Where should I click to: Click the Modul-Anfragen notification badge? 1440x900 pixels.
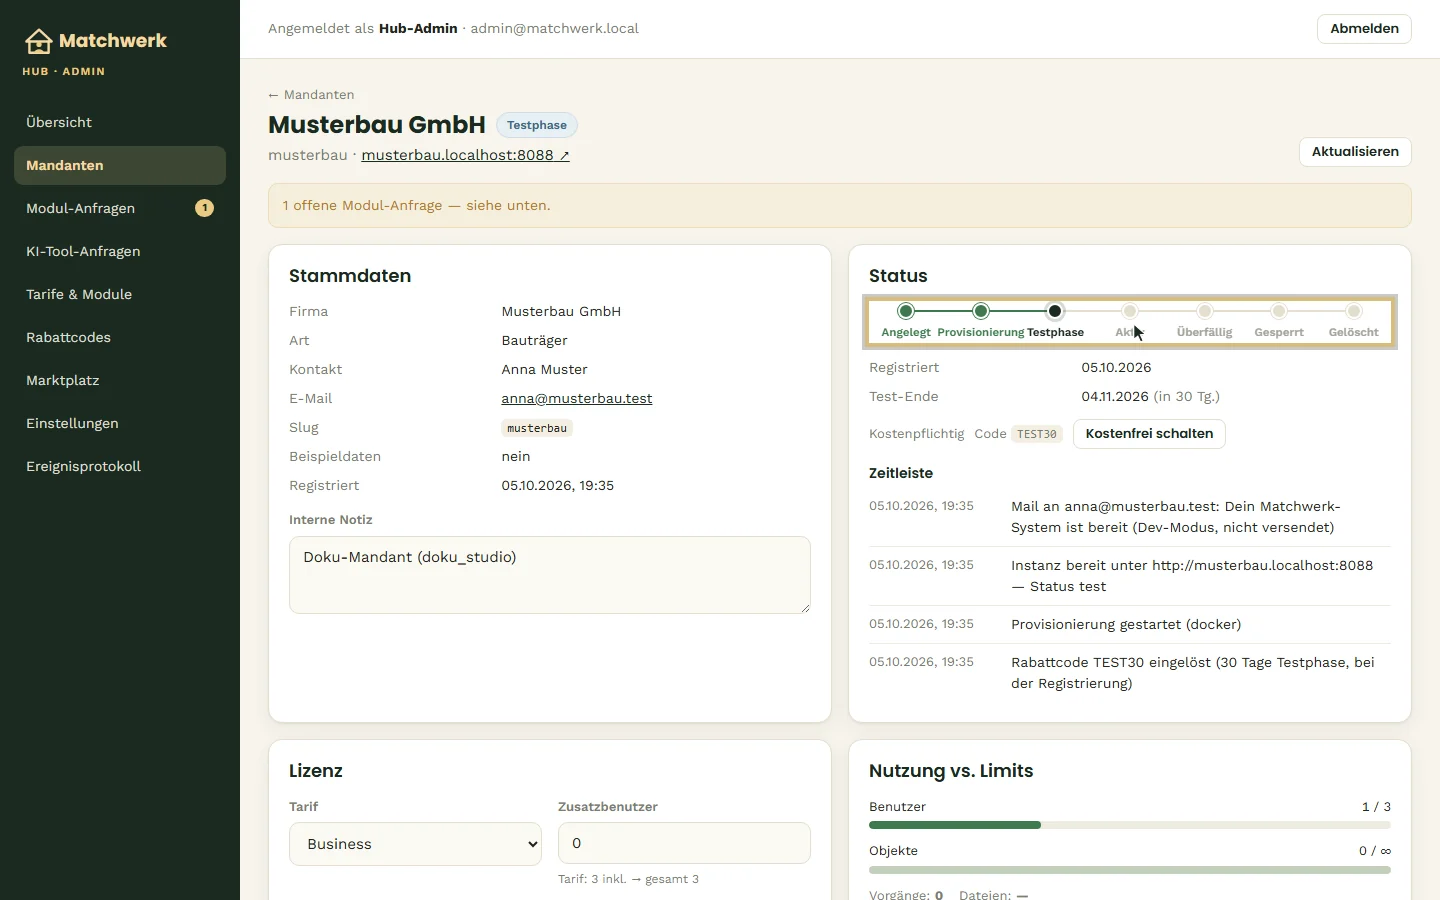point(204,208)
